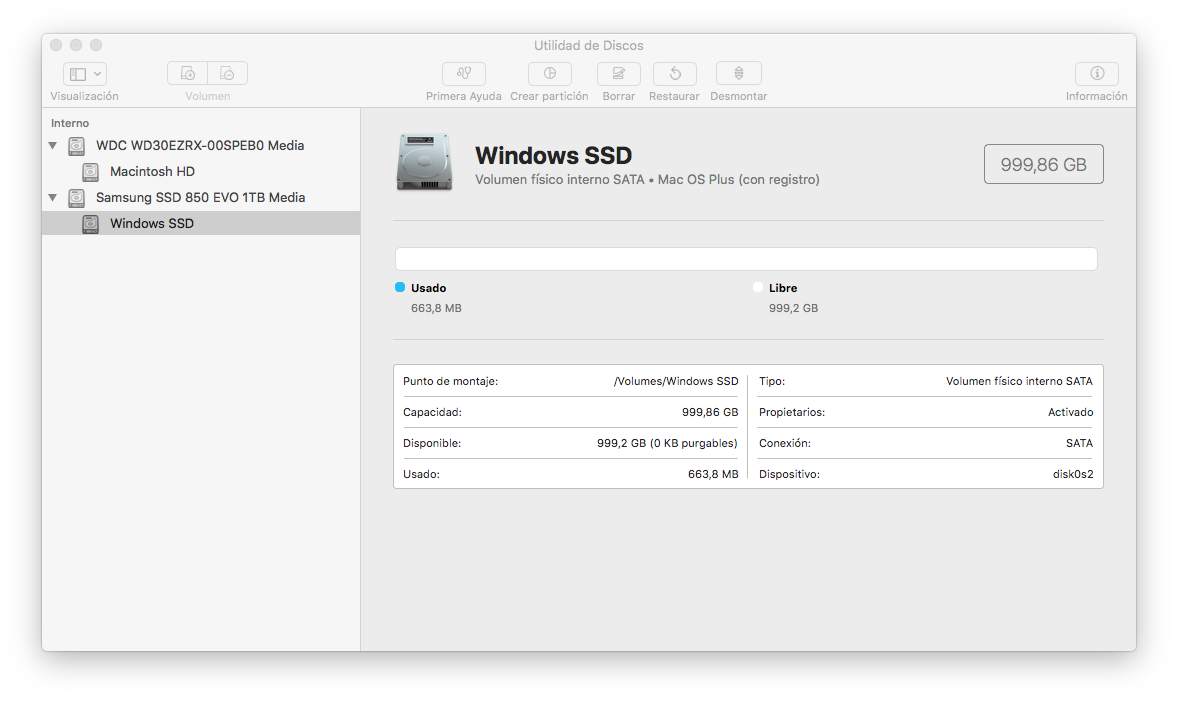Click the white Libre legend dot

click(758, 288)
